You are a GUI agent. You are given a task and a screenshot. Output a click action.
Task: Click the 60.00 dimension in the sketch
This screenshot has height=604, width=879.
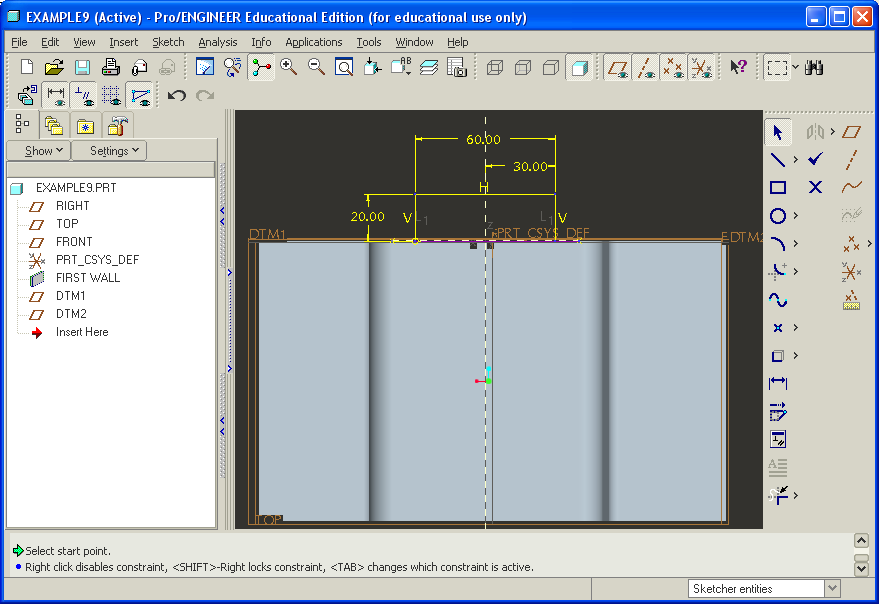click(483, 140)
